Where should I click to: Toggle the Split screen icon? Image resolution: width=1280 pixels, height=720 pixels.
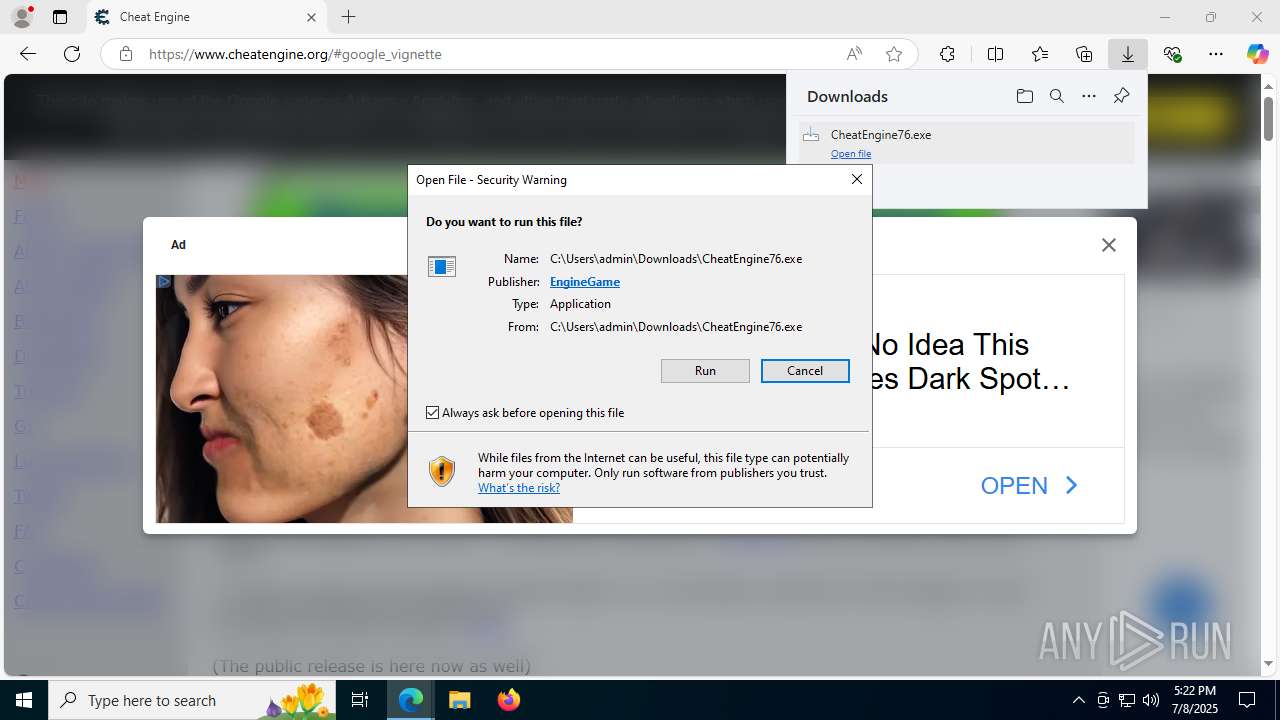(x=995, y=54)
